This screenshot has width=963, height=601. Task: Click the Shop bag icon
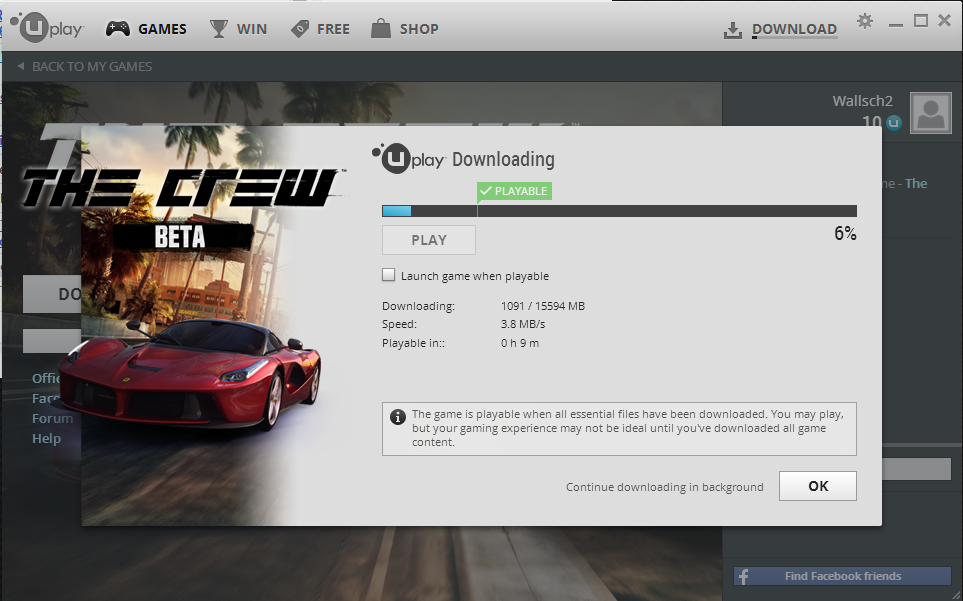pyautogui.click(x=380, y=28)
